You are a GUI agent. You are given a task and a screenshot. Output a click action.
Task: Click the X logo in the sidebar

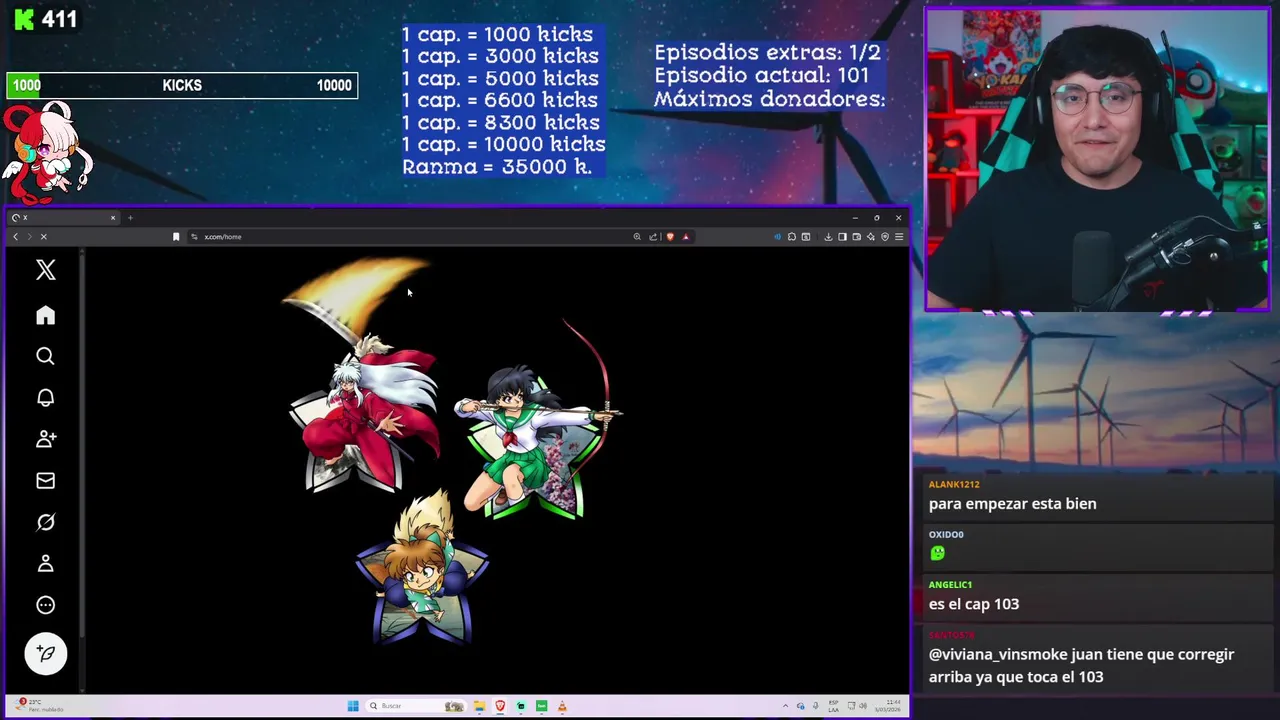click(x=45, y=270)
